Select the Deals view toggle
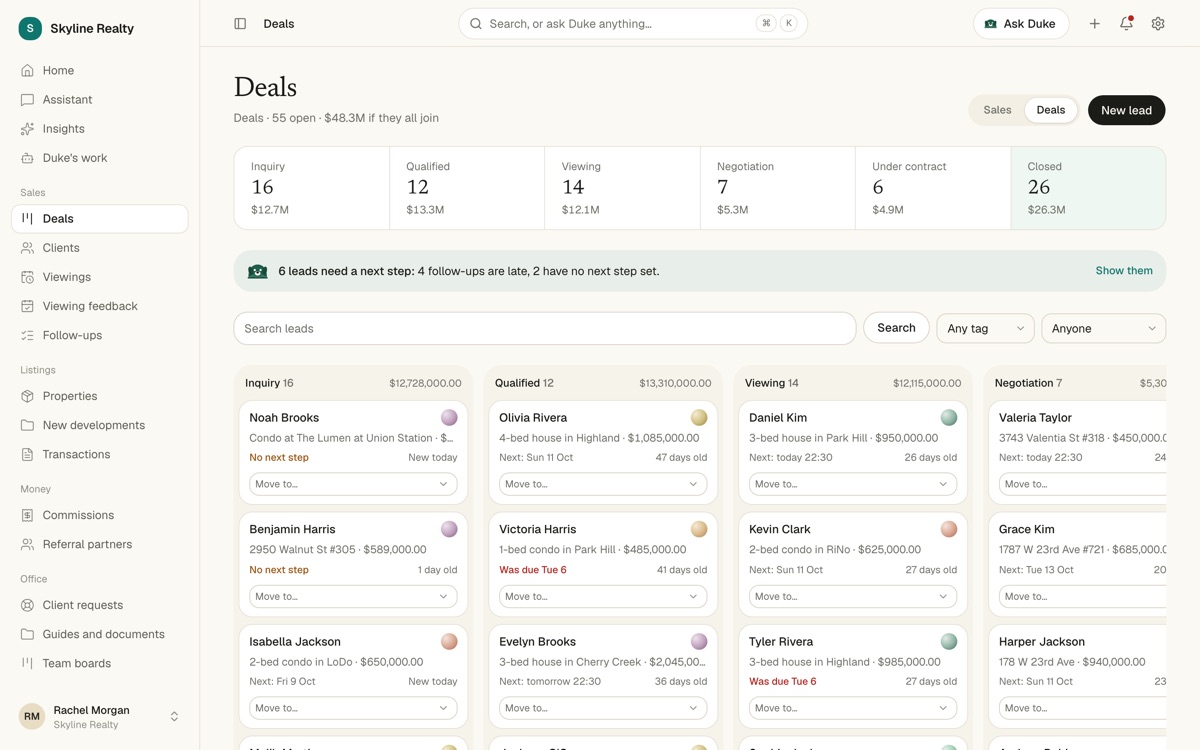 (1051, 110)
